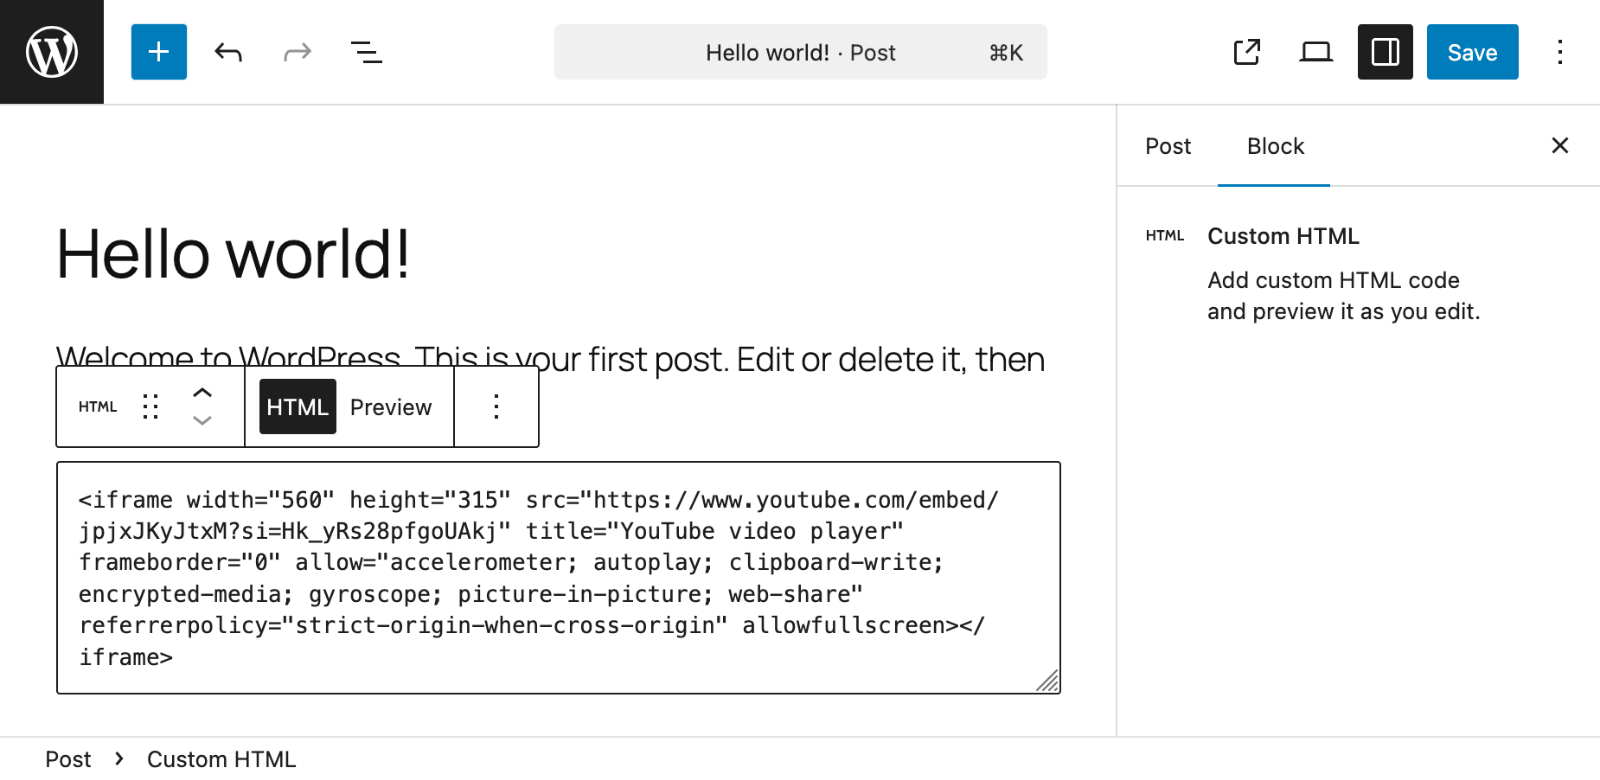1600x780 pixels.
Task: Select the HTML view button
Action: pos(298,407)
